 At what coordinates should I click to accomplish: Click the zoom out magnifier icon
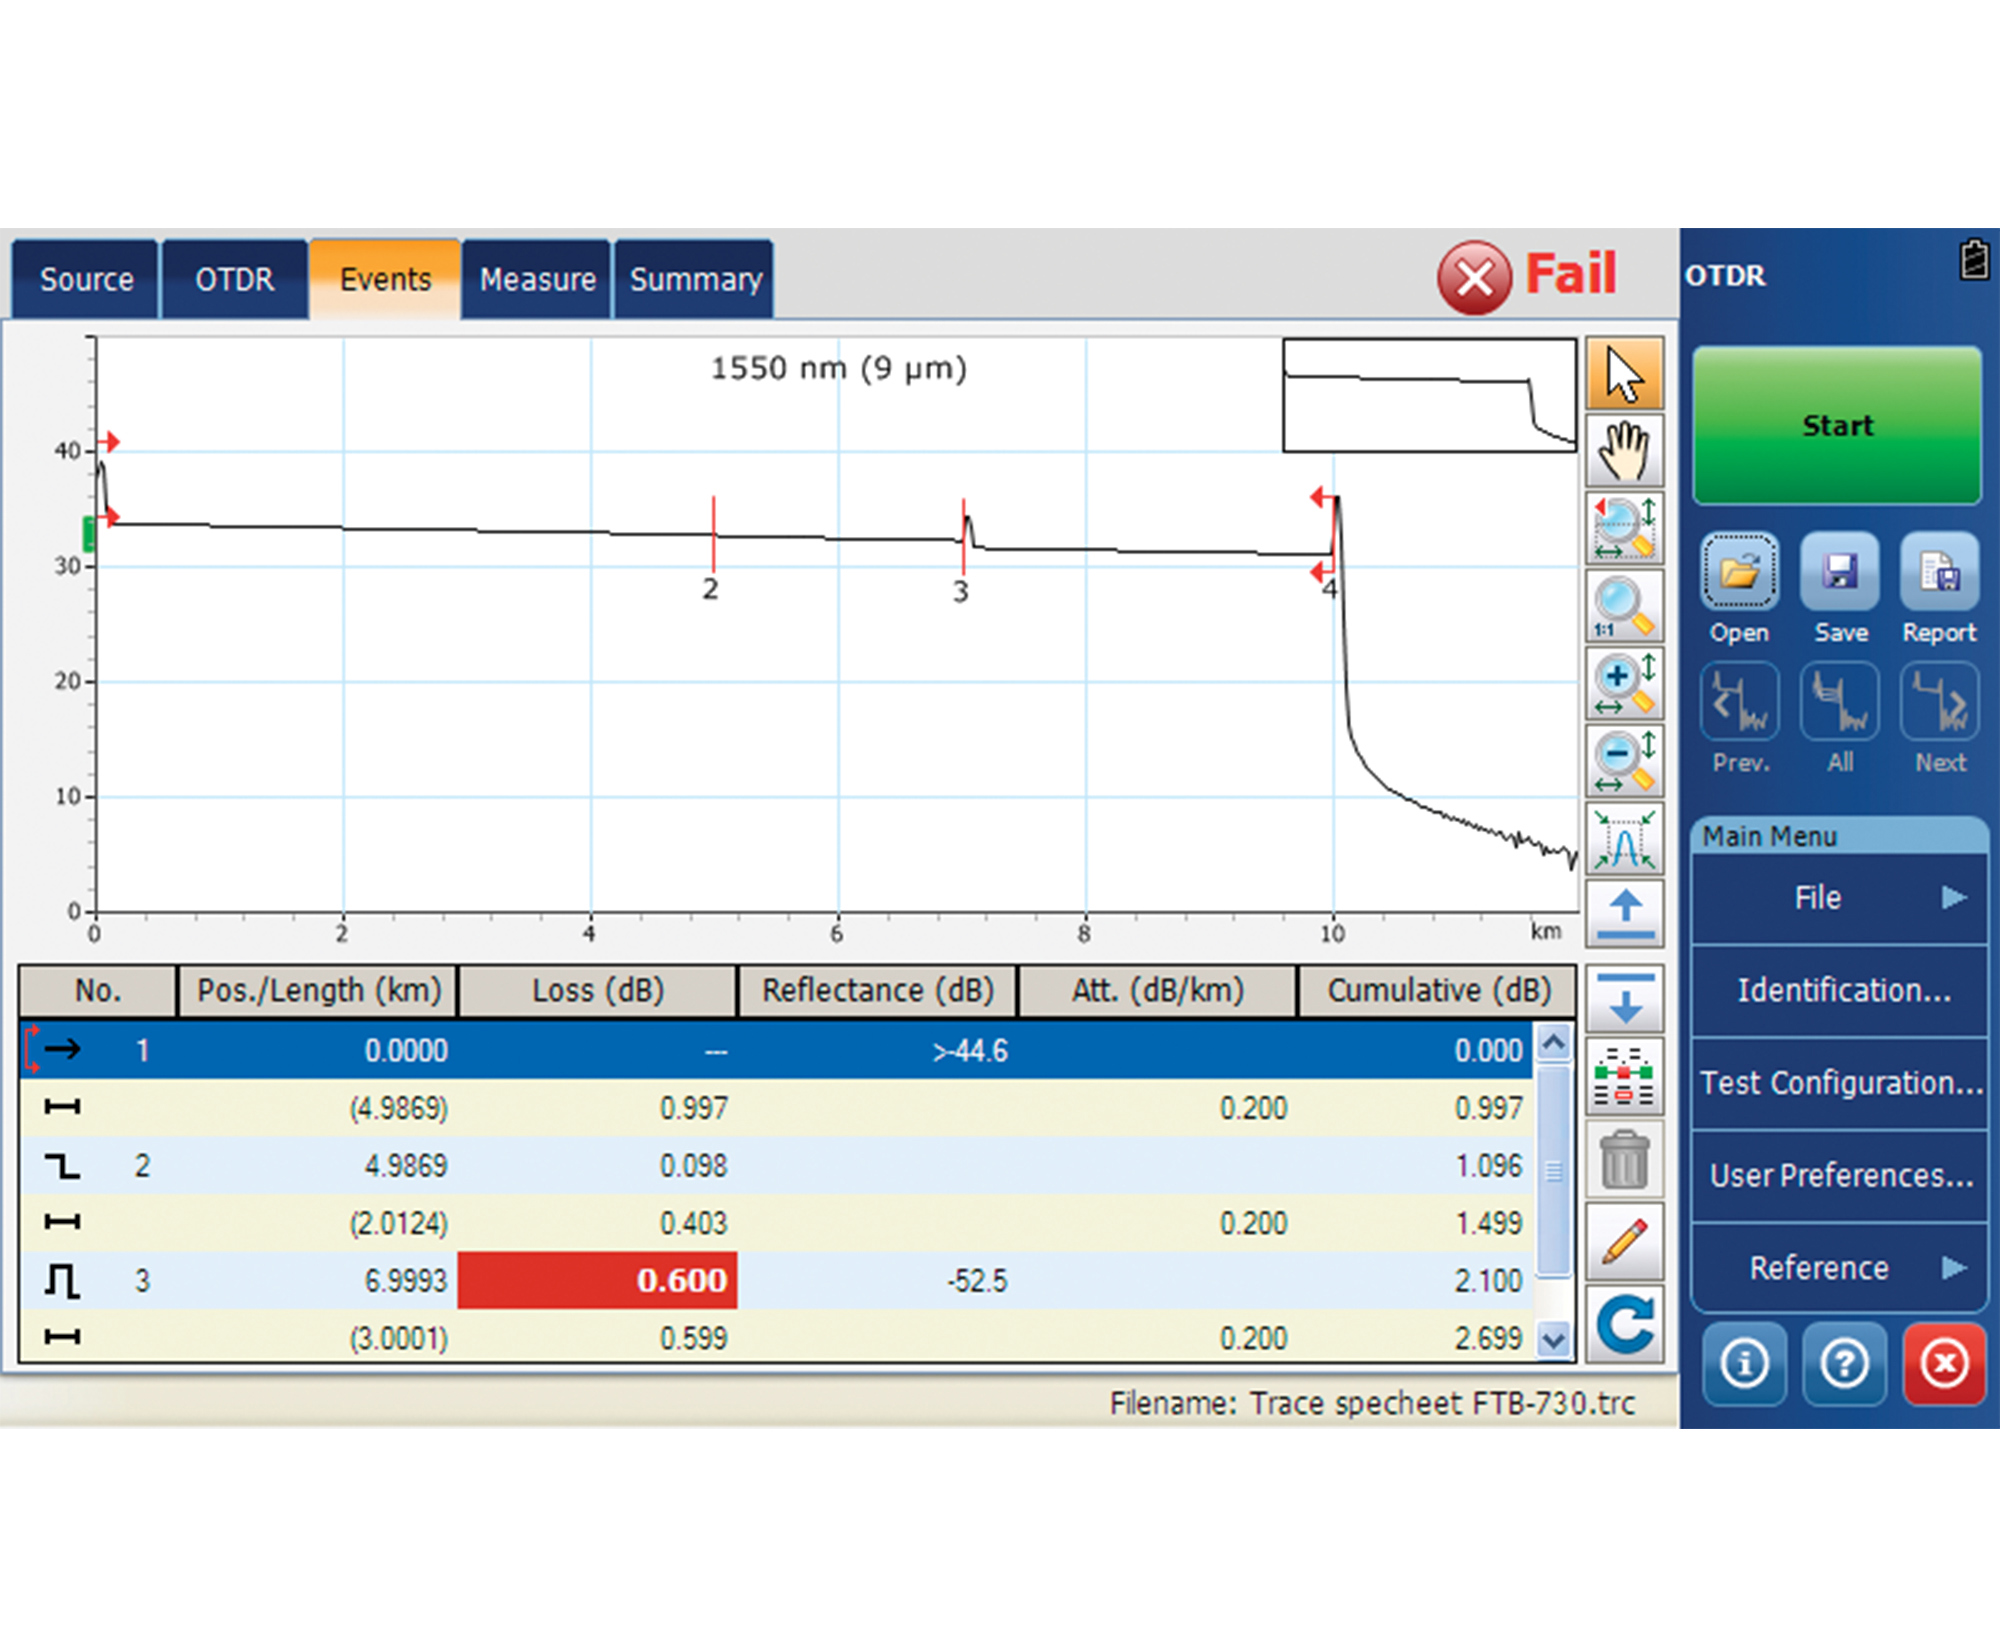(x=1624, y=762)
